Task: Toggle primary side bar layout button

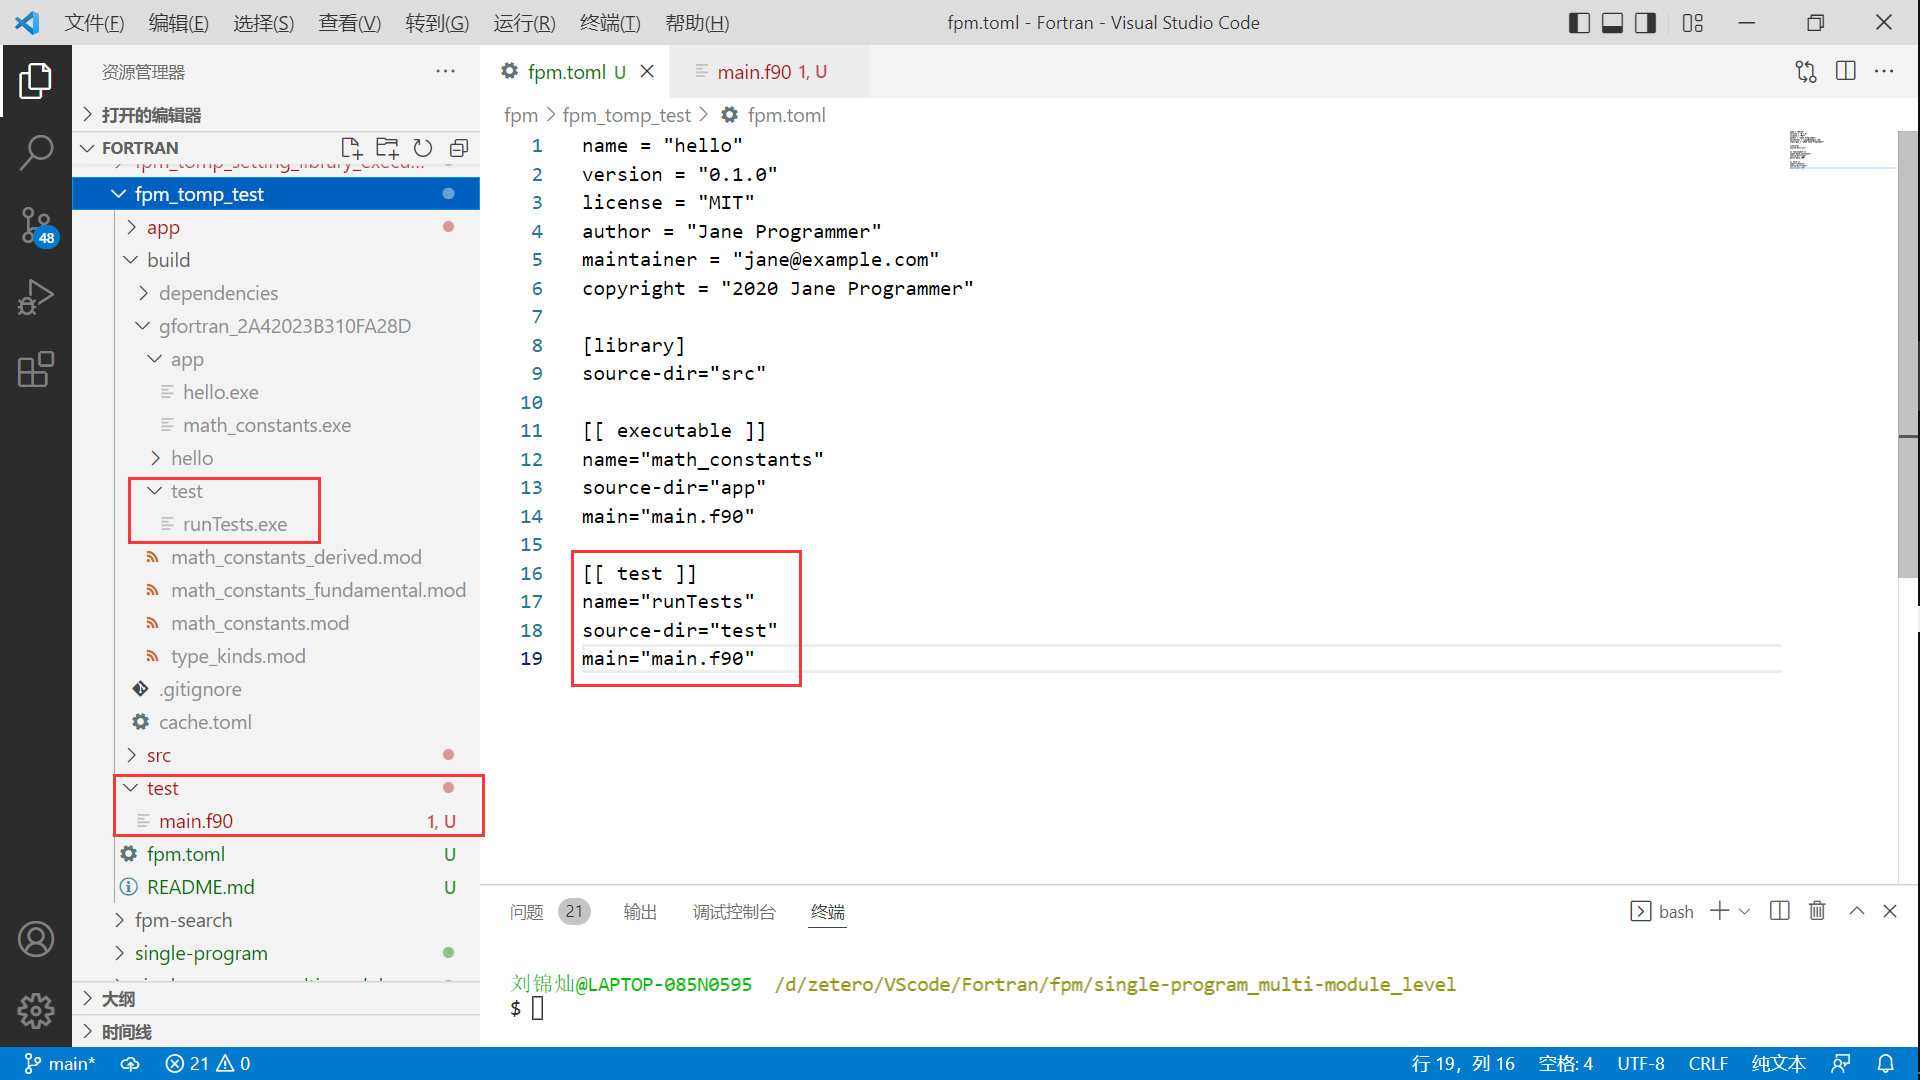Action: click(1579, 22)
